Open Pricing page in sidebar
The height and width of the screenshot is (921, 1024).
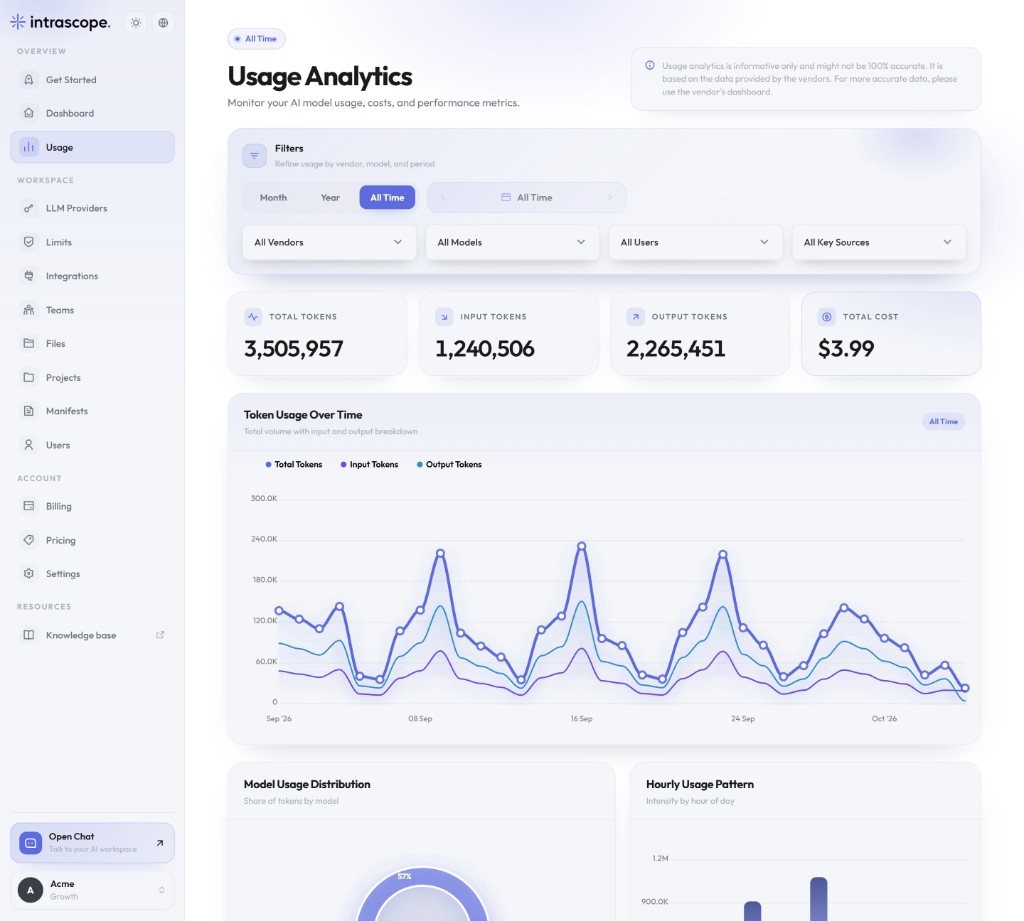(x=92, y=540)
